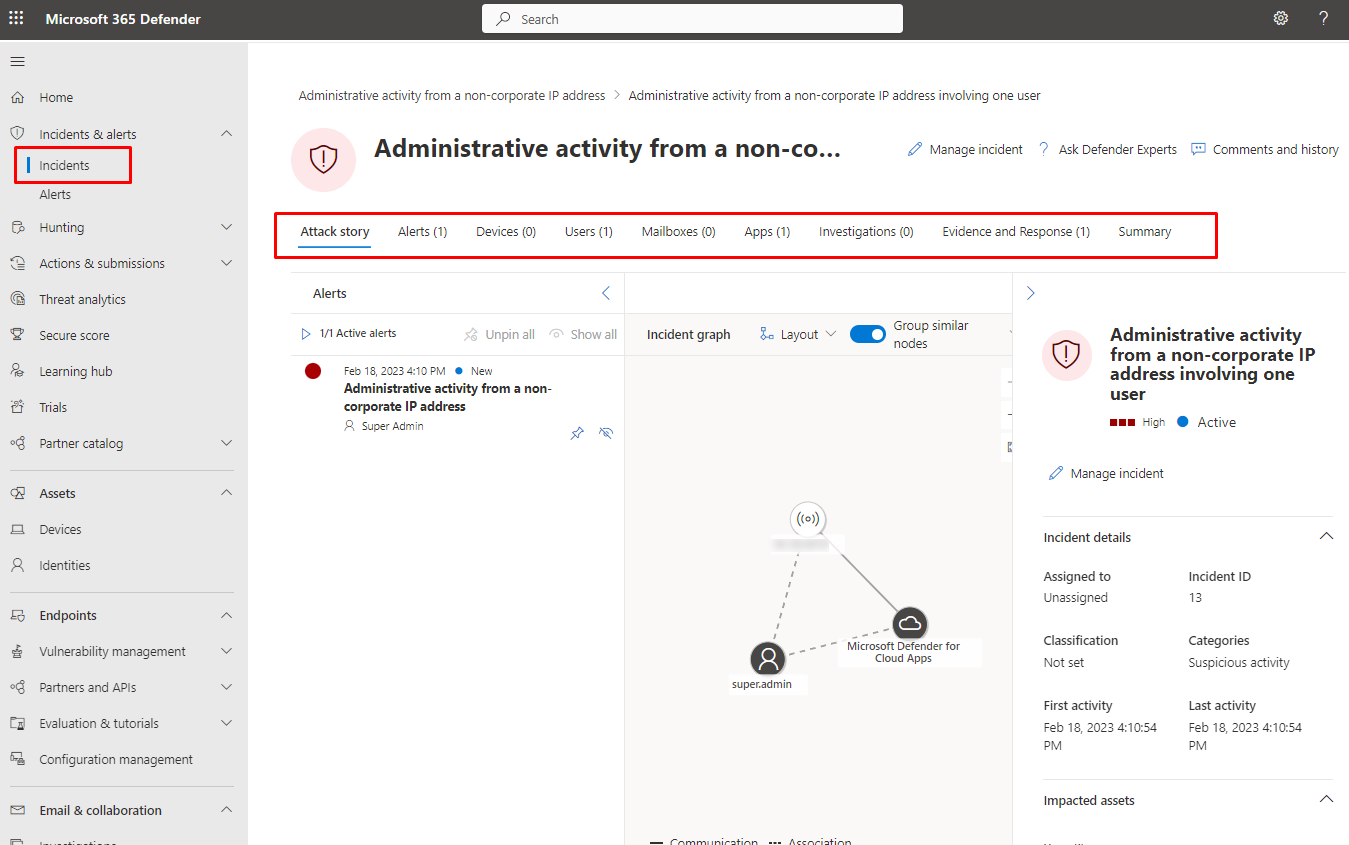Click Ask Defender Experts link
Image resolution: width=1349 pixels, height=845 pixels.
1107,150
